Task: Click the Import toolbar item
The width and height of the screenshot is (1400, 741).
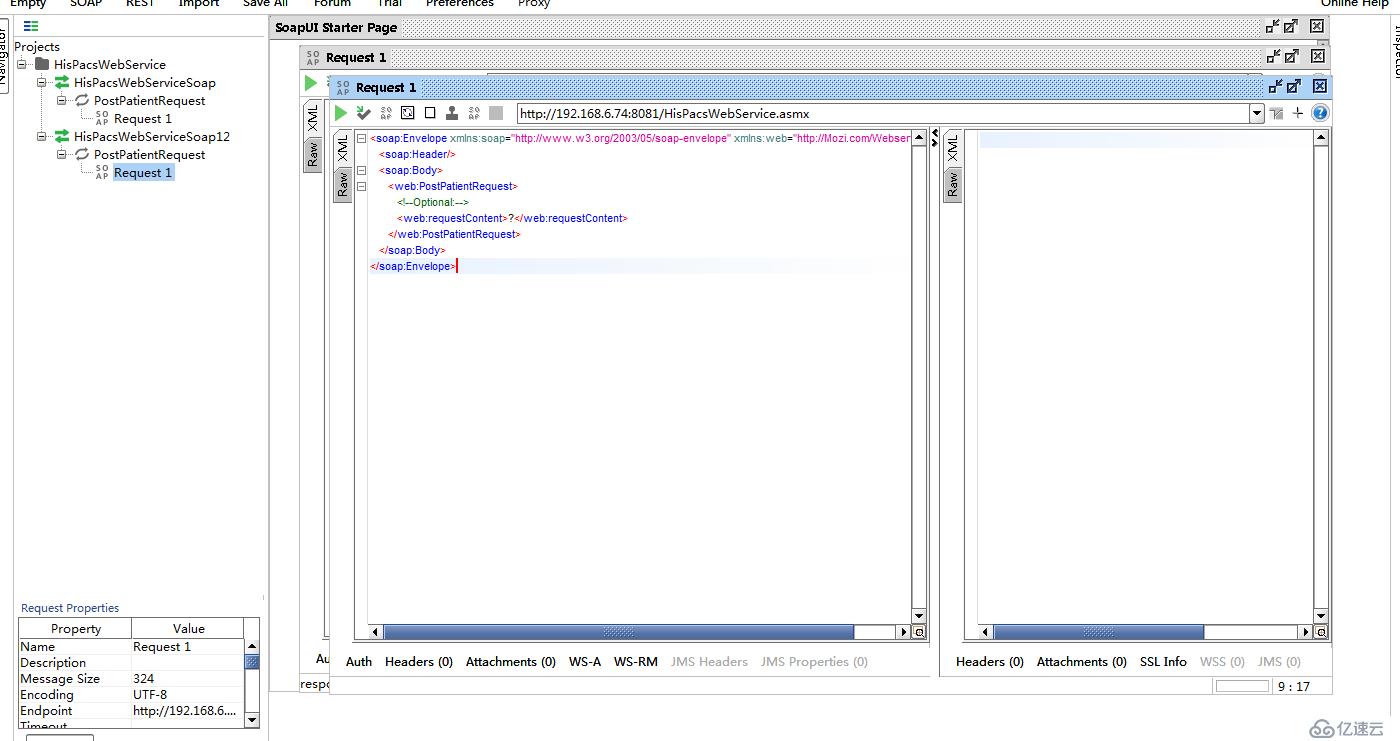Action: [199, 3]
